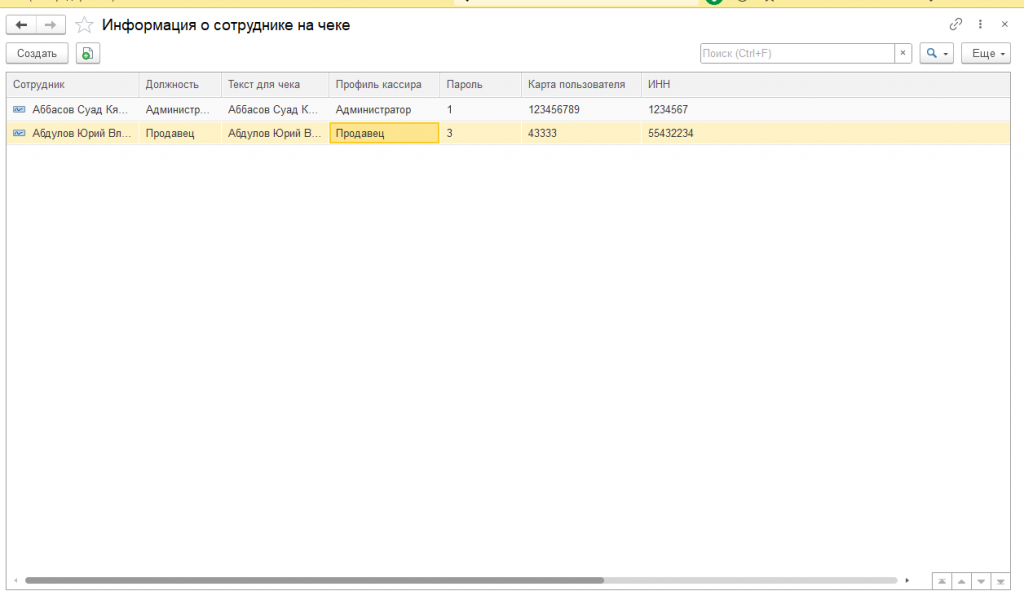Select the Аббасов Суад К... receipt text cell
Image resolution: width=1024 pixels, height=591 pixels.
275,110
